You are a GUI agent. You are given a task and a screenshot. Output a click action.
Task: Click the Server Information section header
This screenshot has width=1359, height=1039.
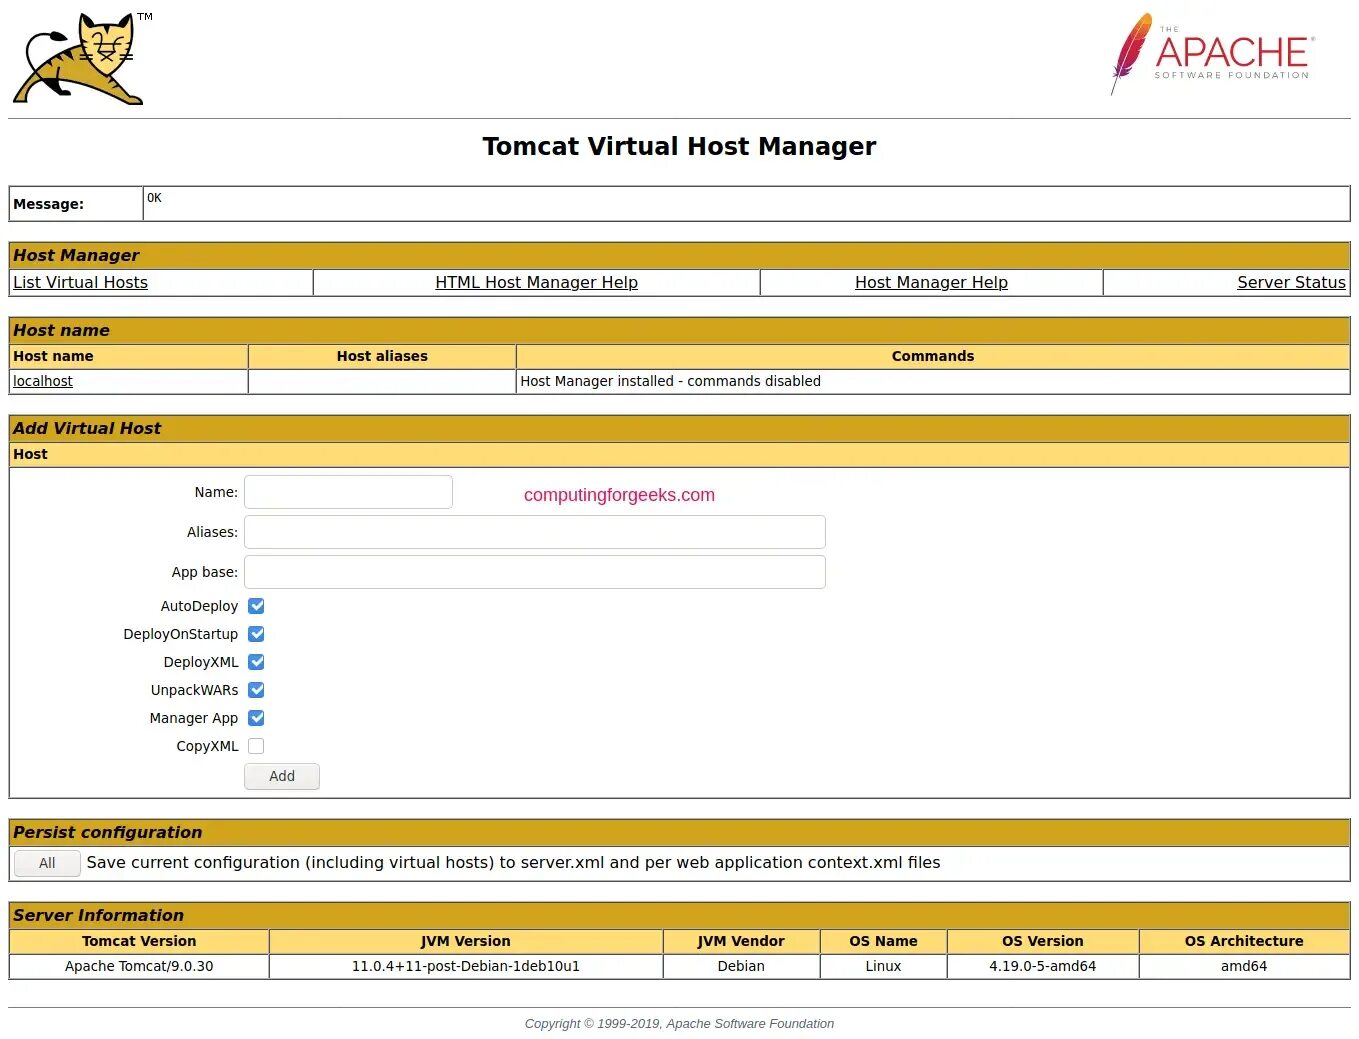coord(679,915)
